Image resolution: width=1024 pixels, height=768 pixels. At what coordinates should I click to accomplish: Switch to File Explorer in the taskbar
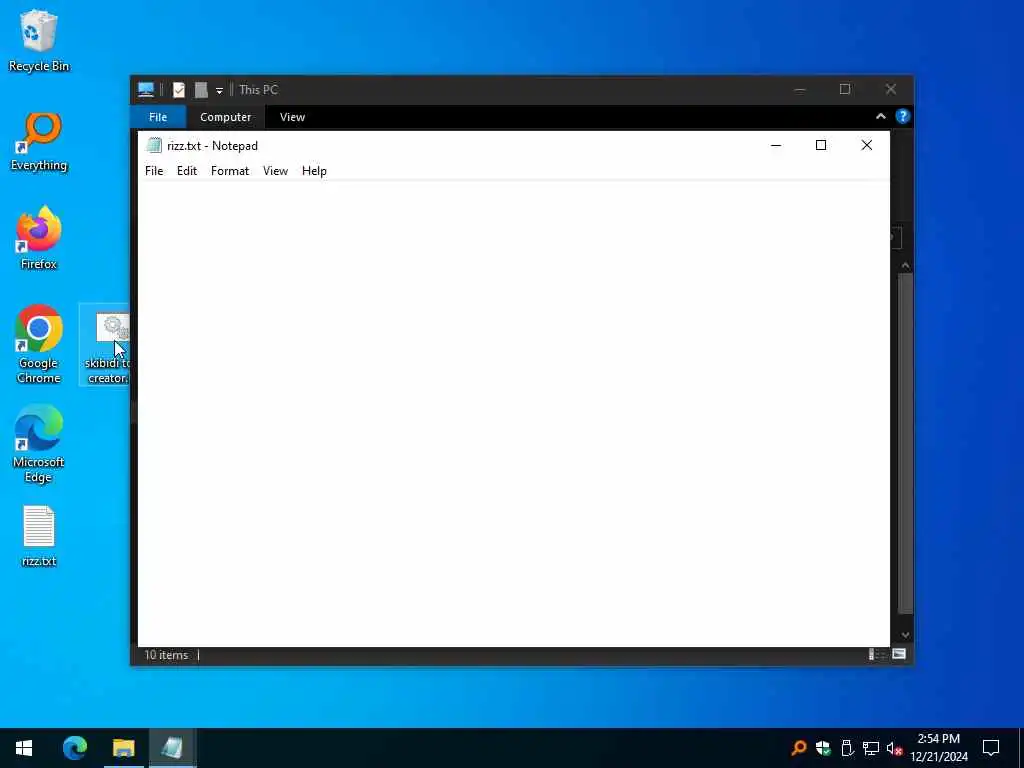point(123,748)
